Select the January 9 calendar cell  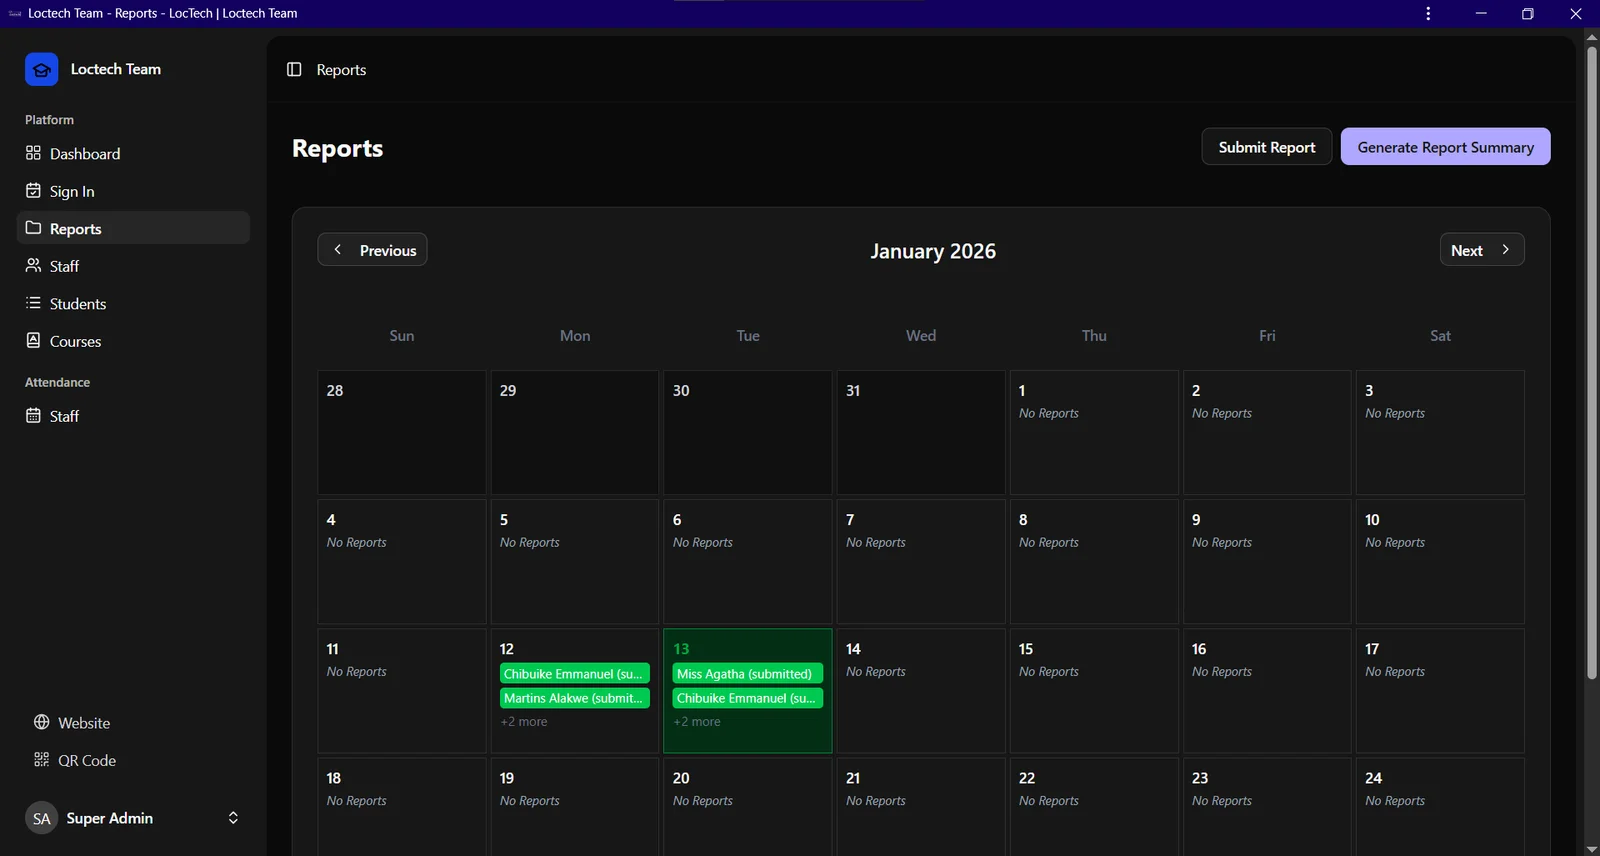[x=1267, y=561]
